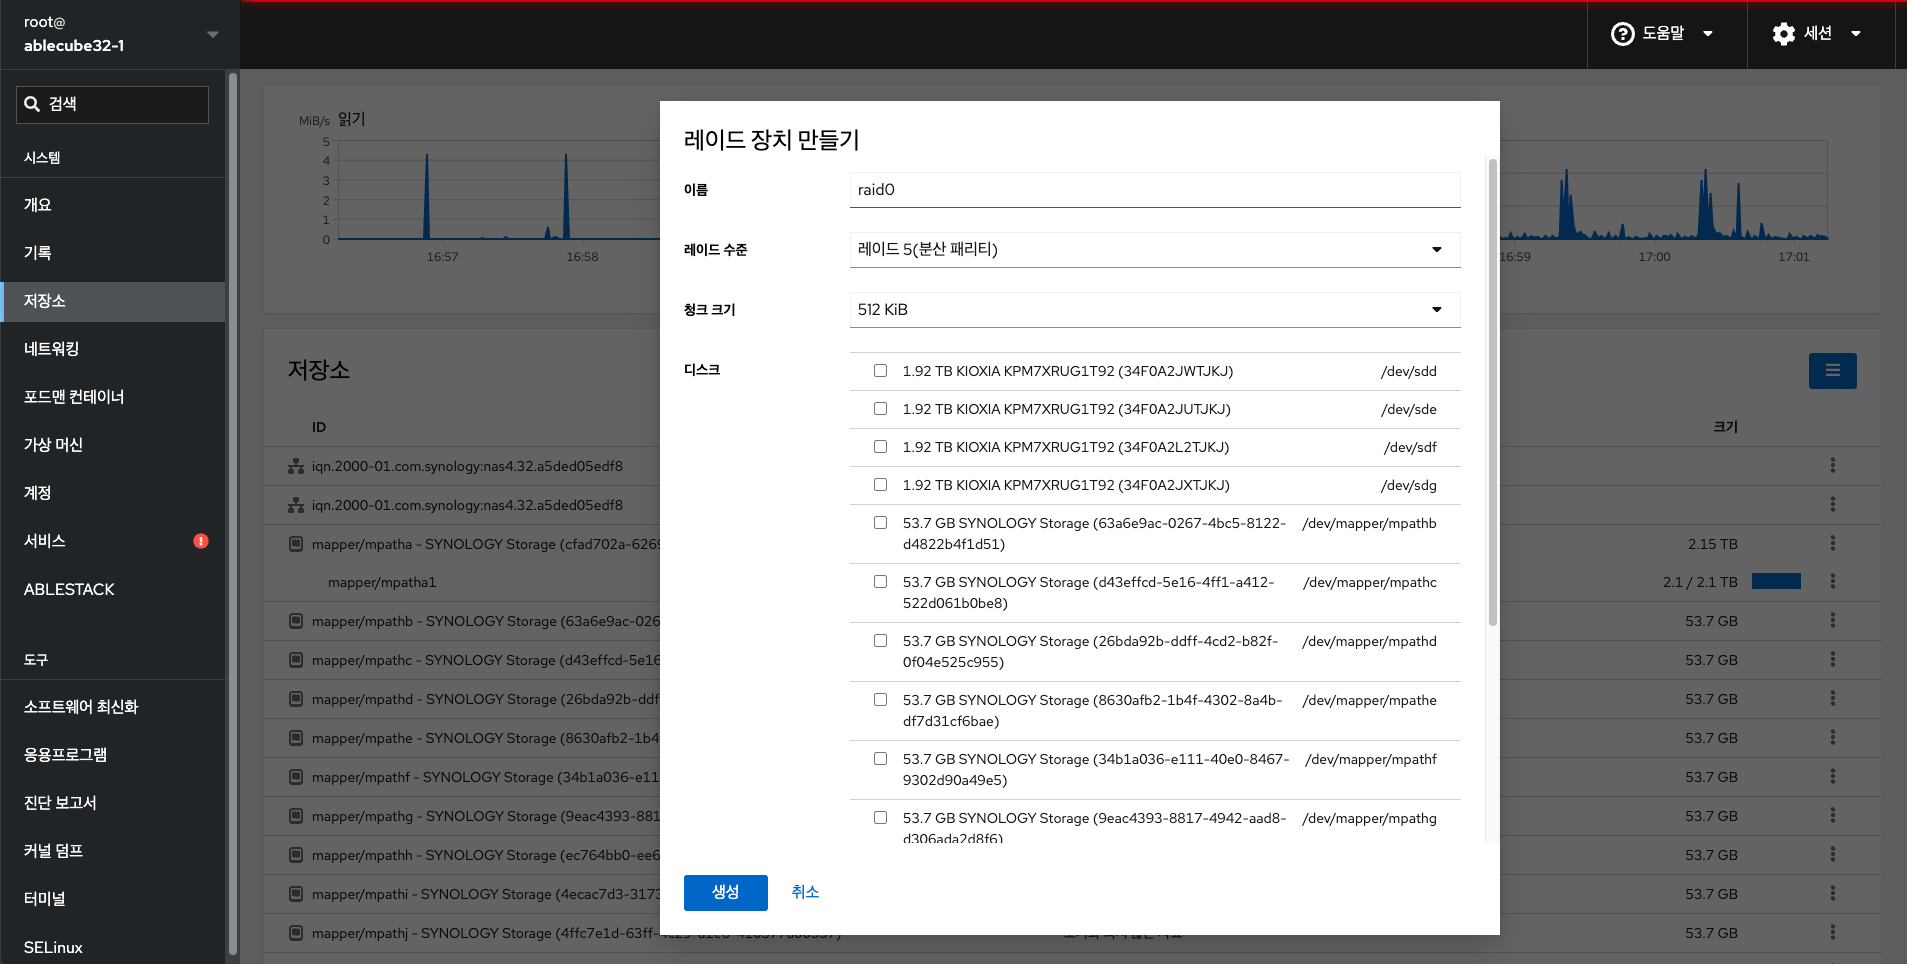This screenshot has height=964, width=1907.
Task: Tick the /dev/mapper/mpathc disk checkbox
Action: click(x=880, y=582)
